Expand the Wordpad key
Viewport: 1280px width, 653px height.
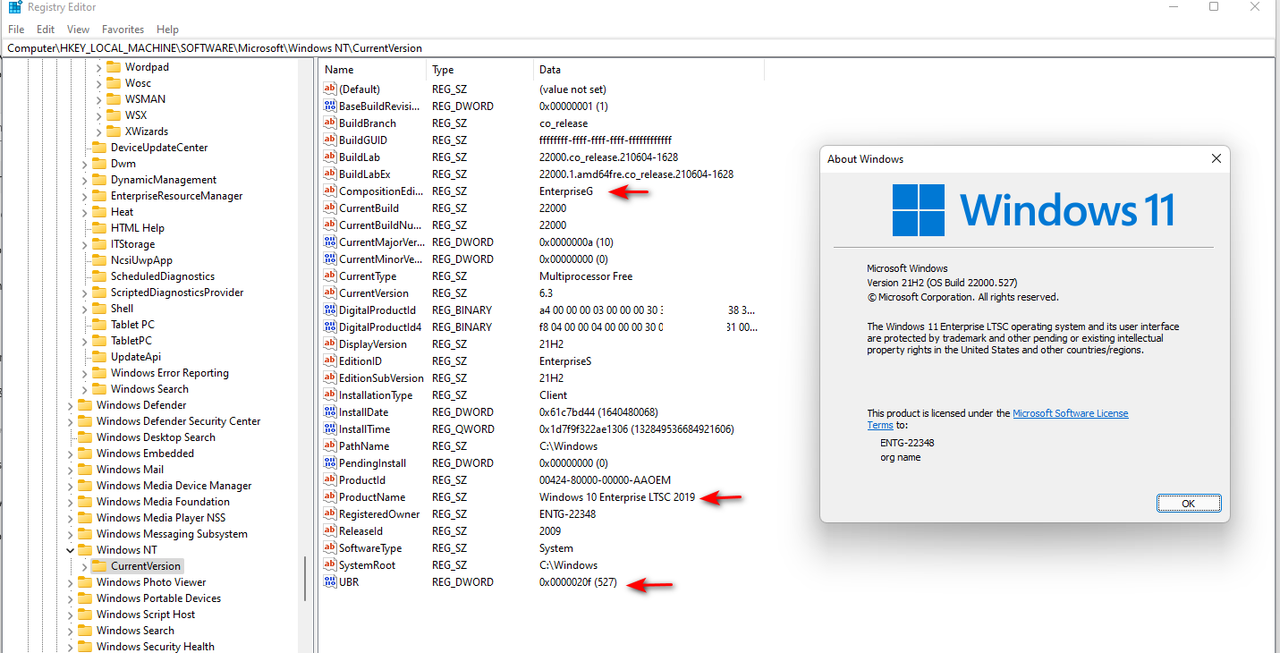pyautogui.click(x=99, y=67)
